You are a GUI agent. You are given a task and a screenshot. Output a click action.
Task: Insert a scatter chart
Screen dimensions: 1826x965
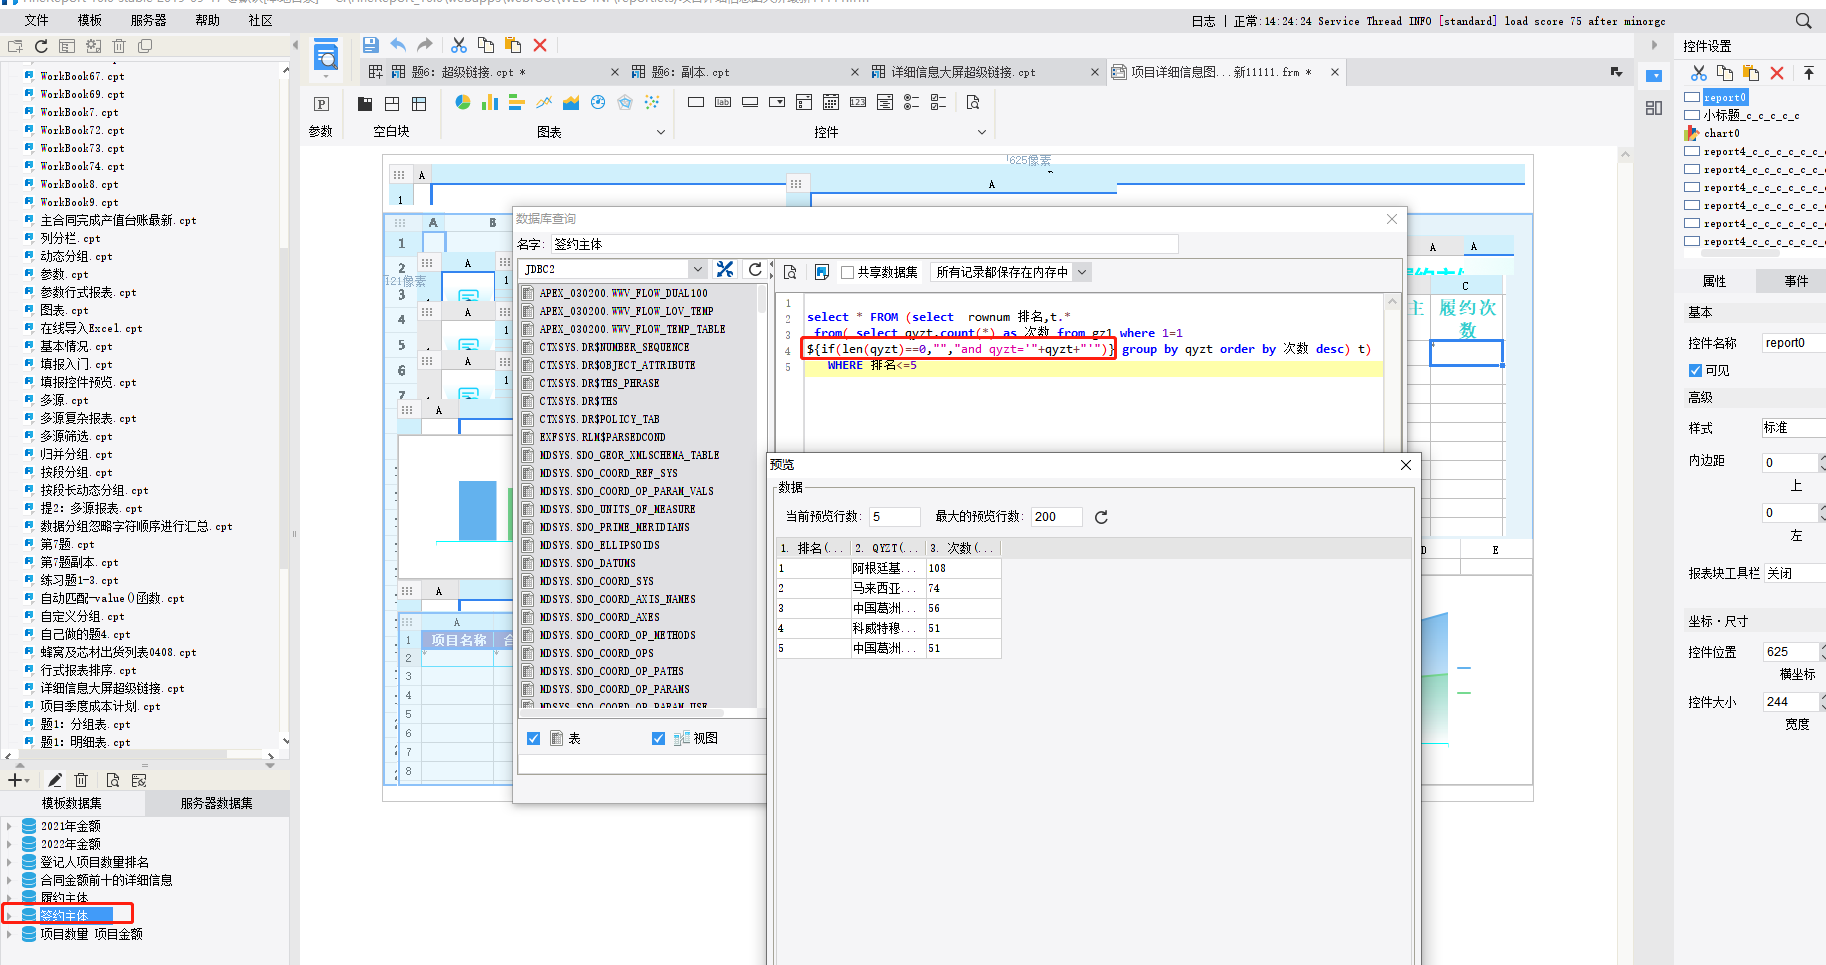coord(652,102)
